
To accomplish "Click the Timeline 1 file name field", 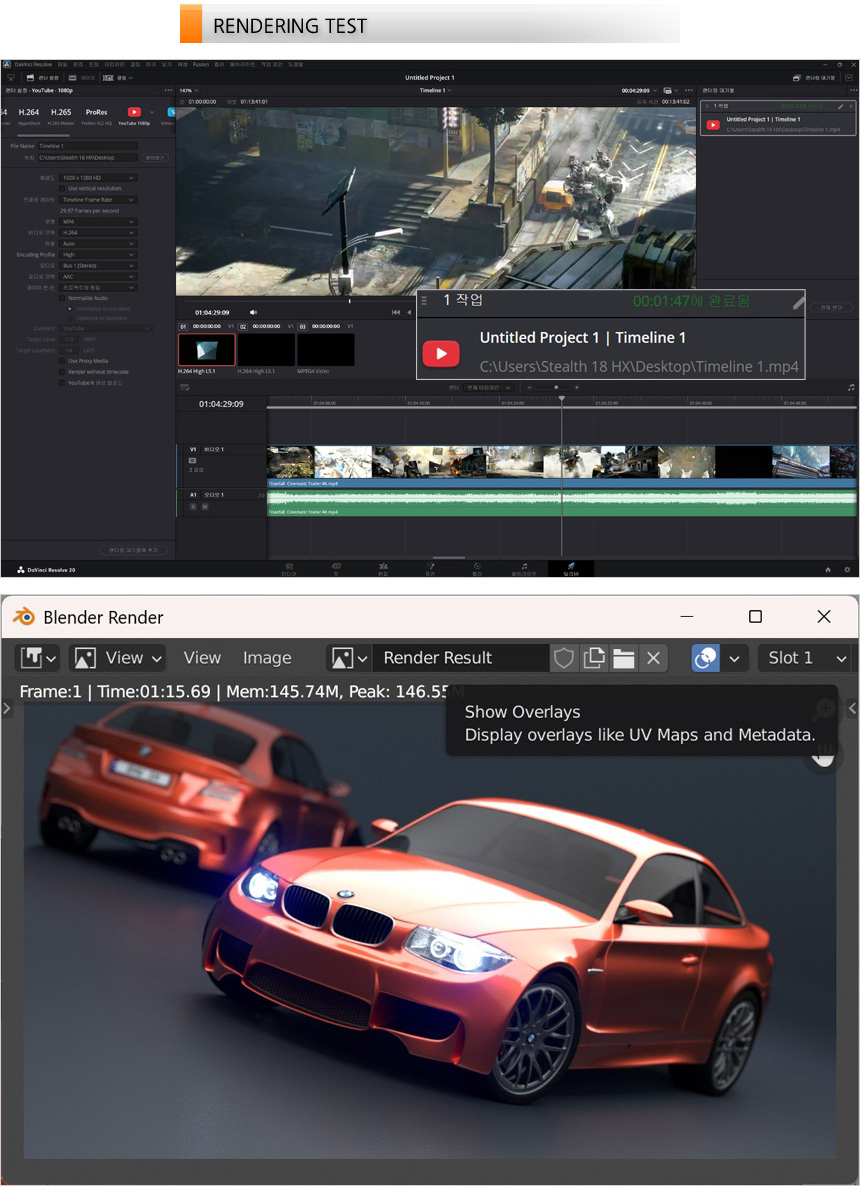I will (x=88, y=146).
